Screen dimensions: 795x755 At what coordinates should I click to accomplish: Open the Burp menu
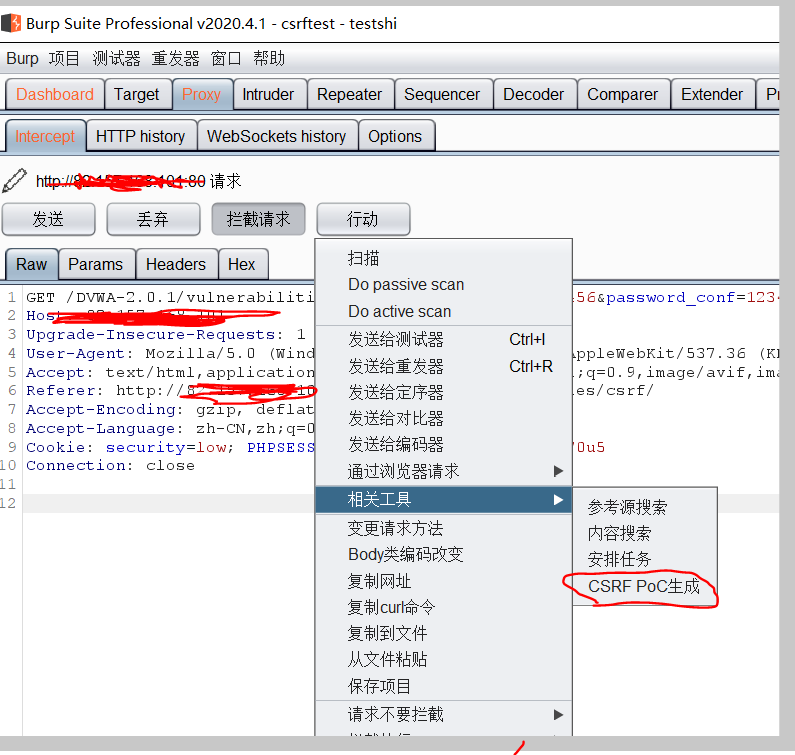coord(22,58)
